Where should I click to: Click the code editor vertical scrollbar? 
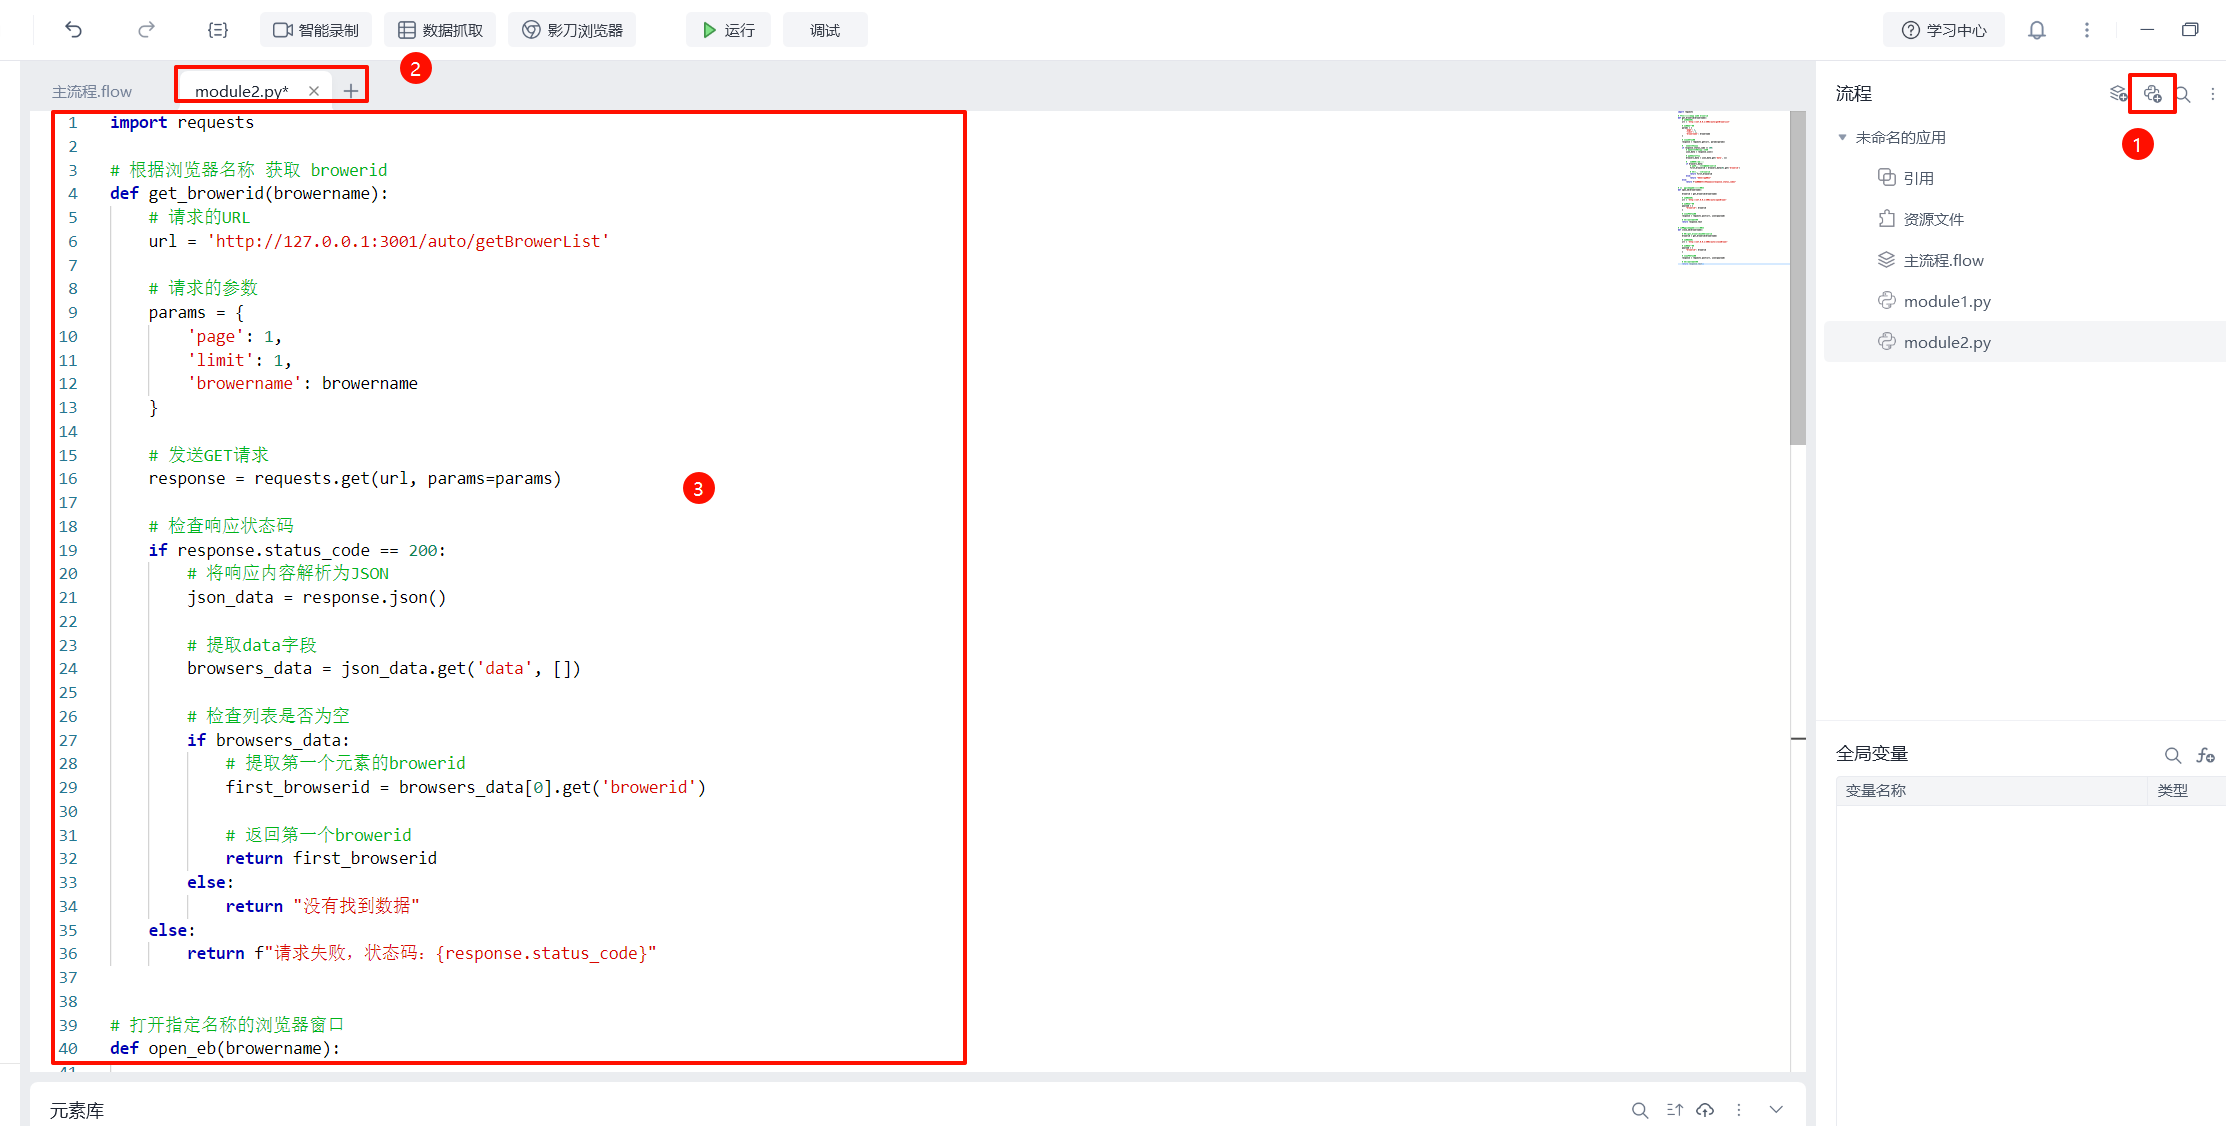point(1797,280)
